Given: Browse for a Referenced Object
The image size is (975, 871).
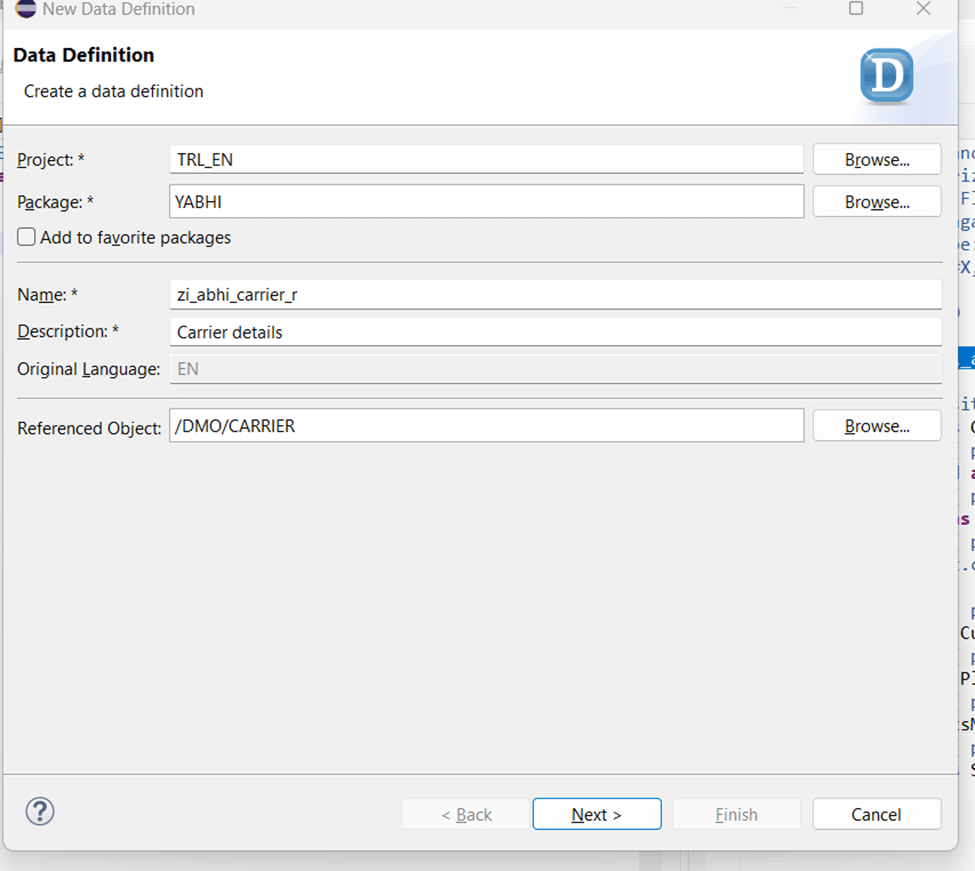Looking at the screenshot, I should click(876, 425).
